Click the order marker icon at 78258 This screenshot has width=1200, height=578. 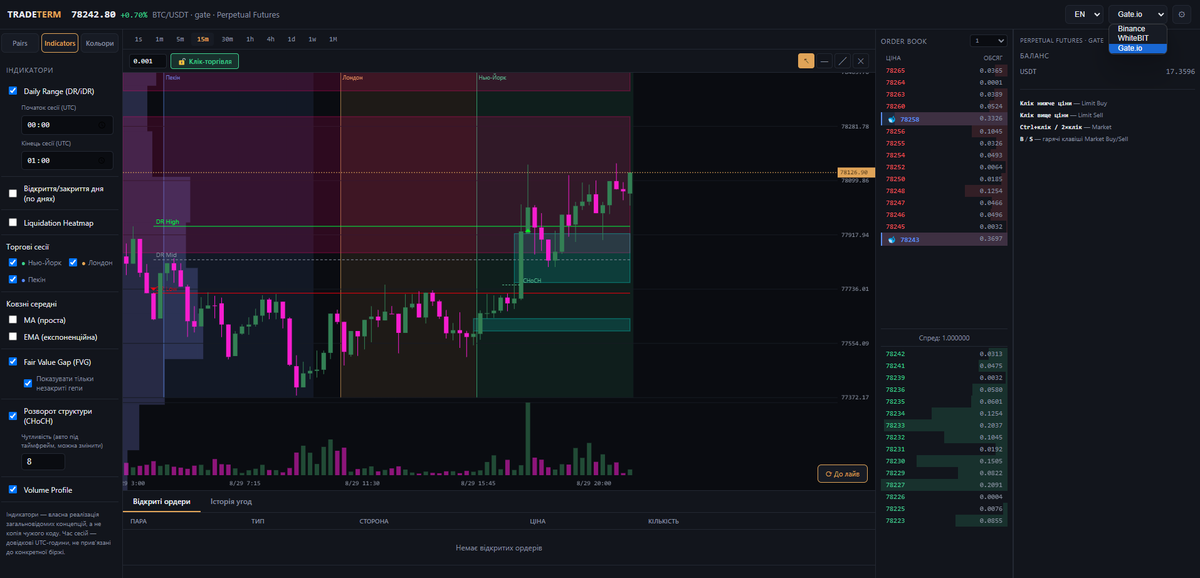tap(892, 119)
